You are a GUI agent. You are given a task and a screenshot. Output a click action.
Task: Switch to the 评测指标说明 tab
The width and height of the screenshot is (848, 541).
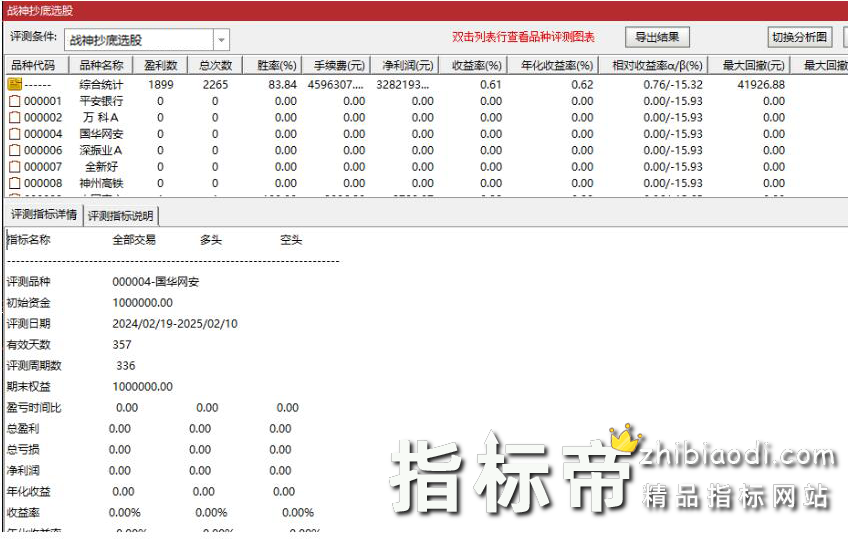[121, 216]
